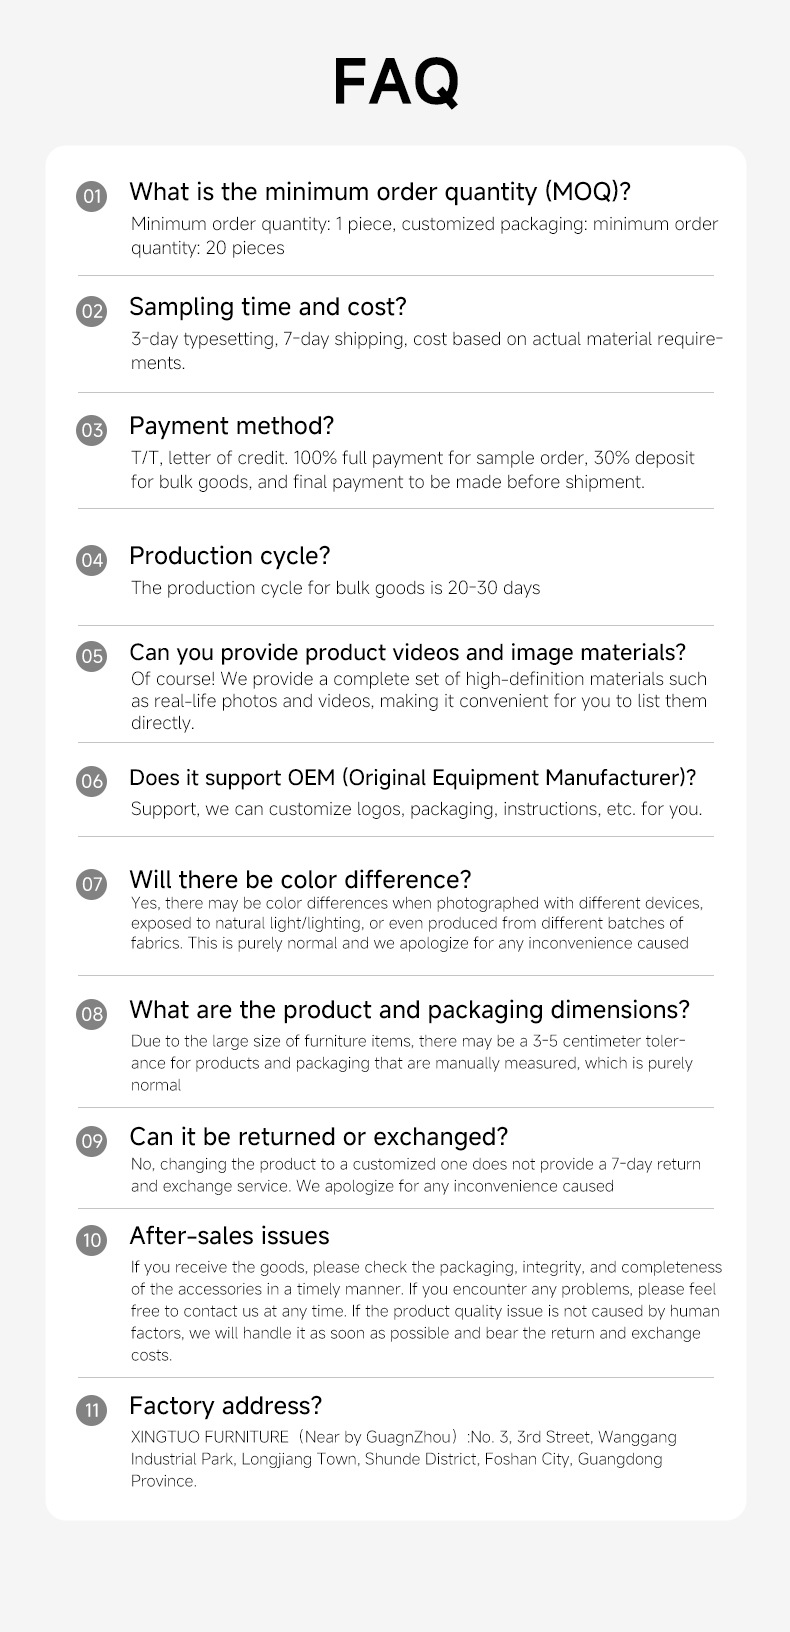Select the 06 number badge

(92, 781)
